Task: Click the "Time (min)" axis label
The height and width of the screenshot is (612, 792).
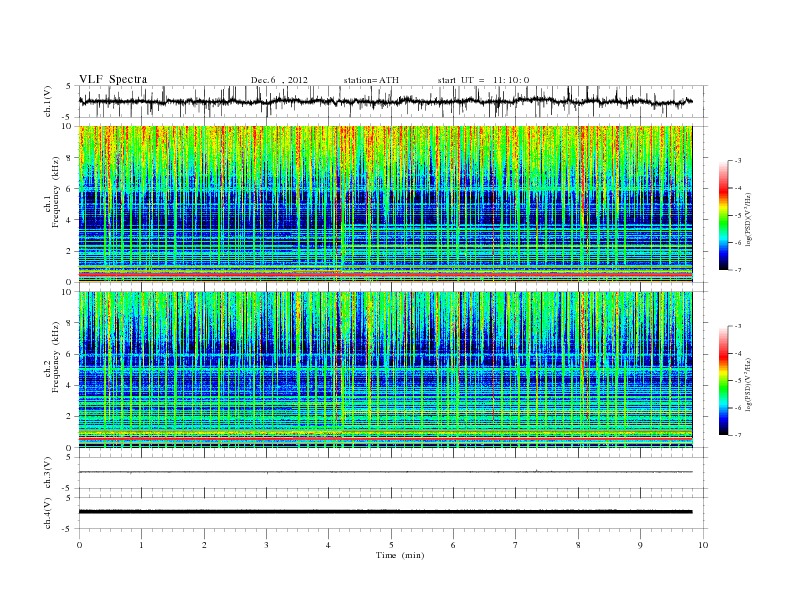Action: click(400, 555)
